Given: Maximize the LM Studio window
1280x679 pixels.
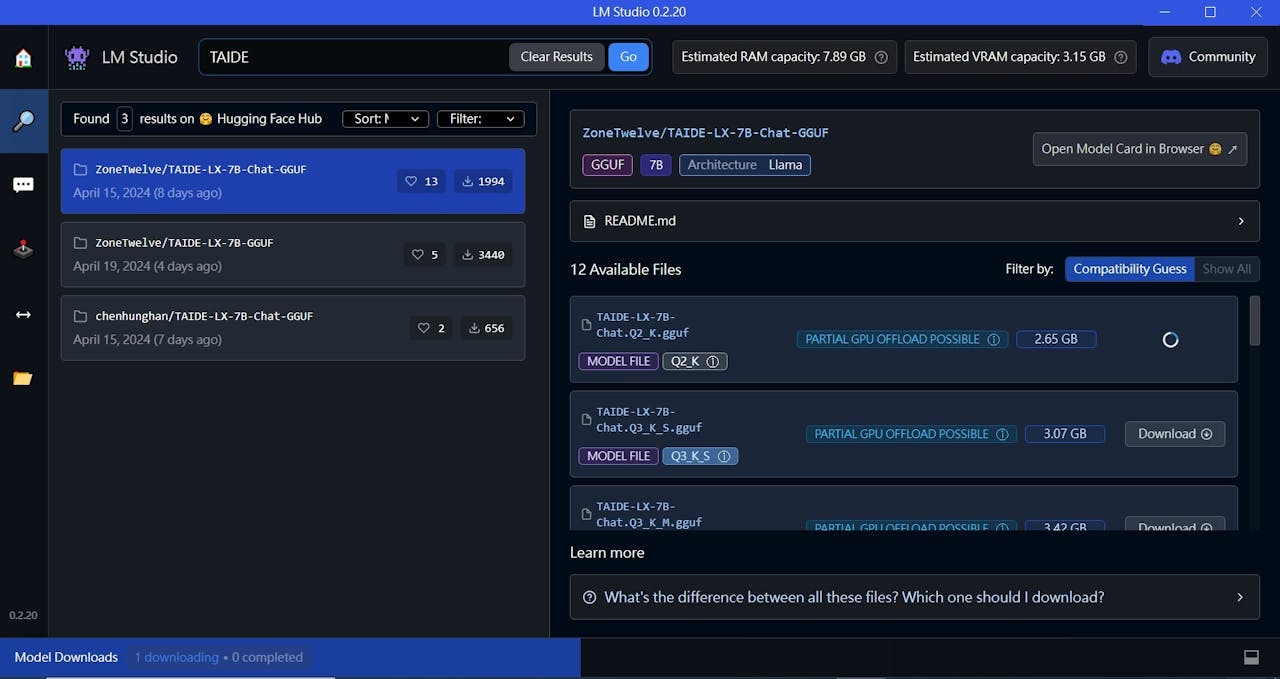Looking at the screenshot, I should pyautogui.click(x=1210, y=12).
